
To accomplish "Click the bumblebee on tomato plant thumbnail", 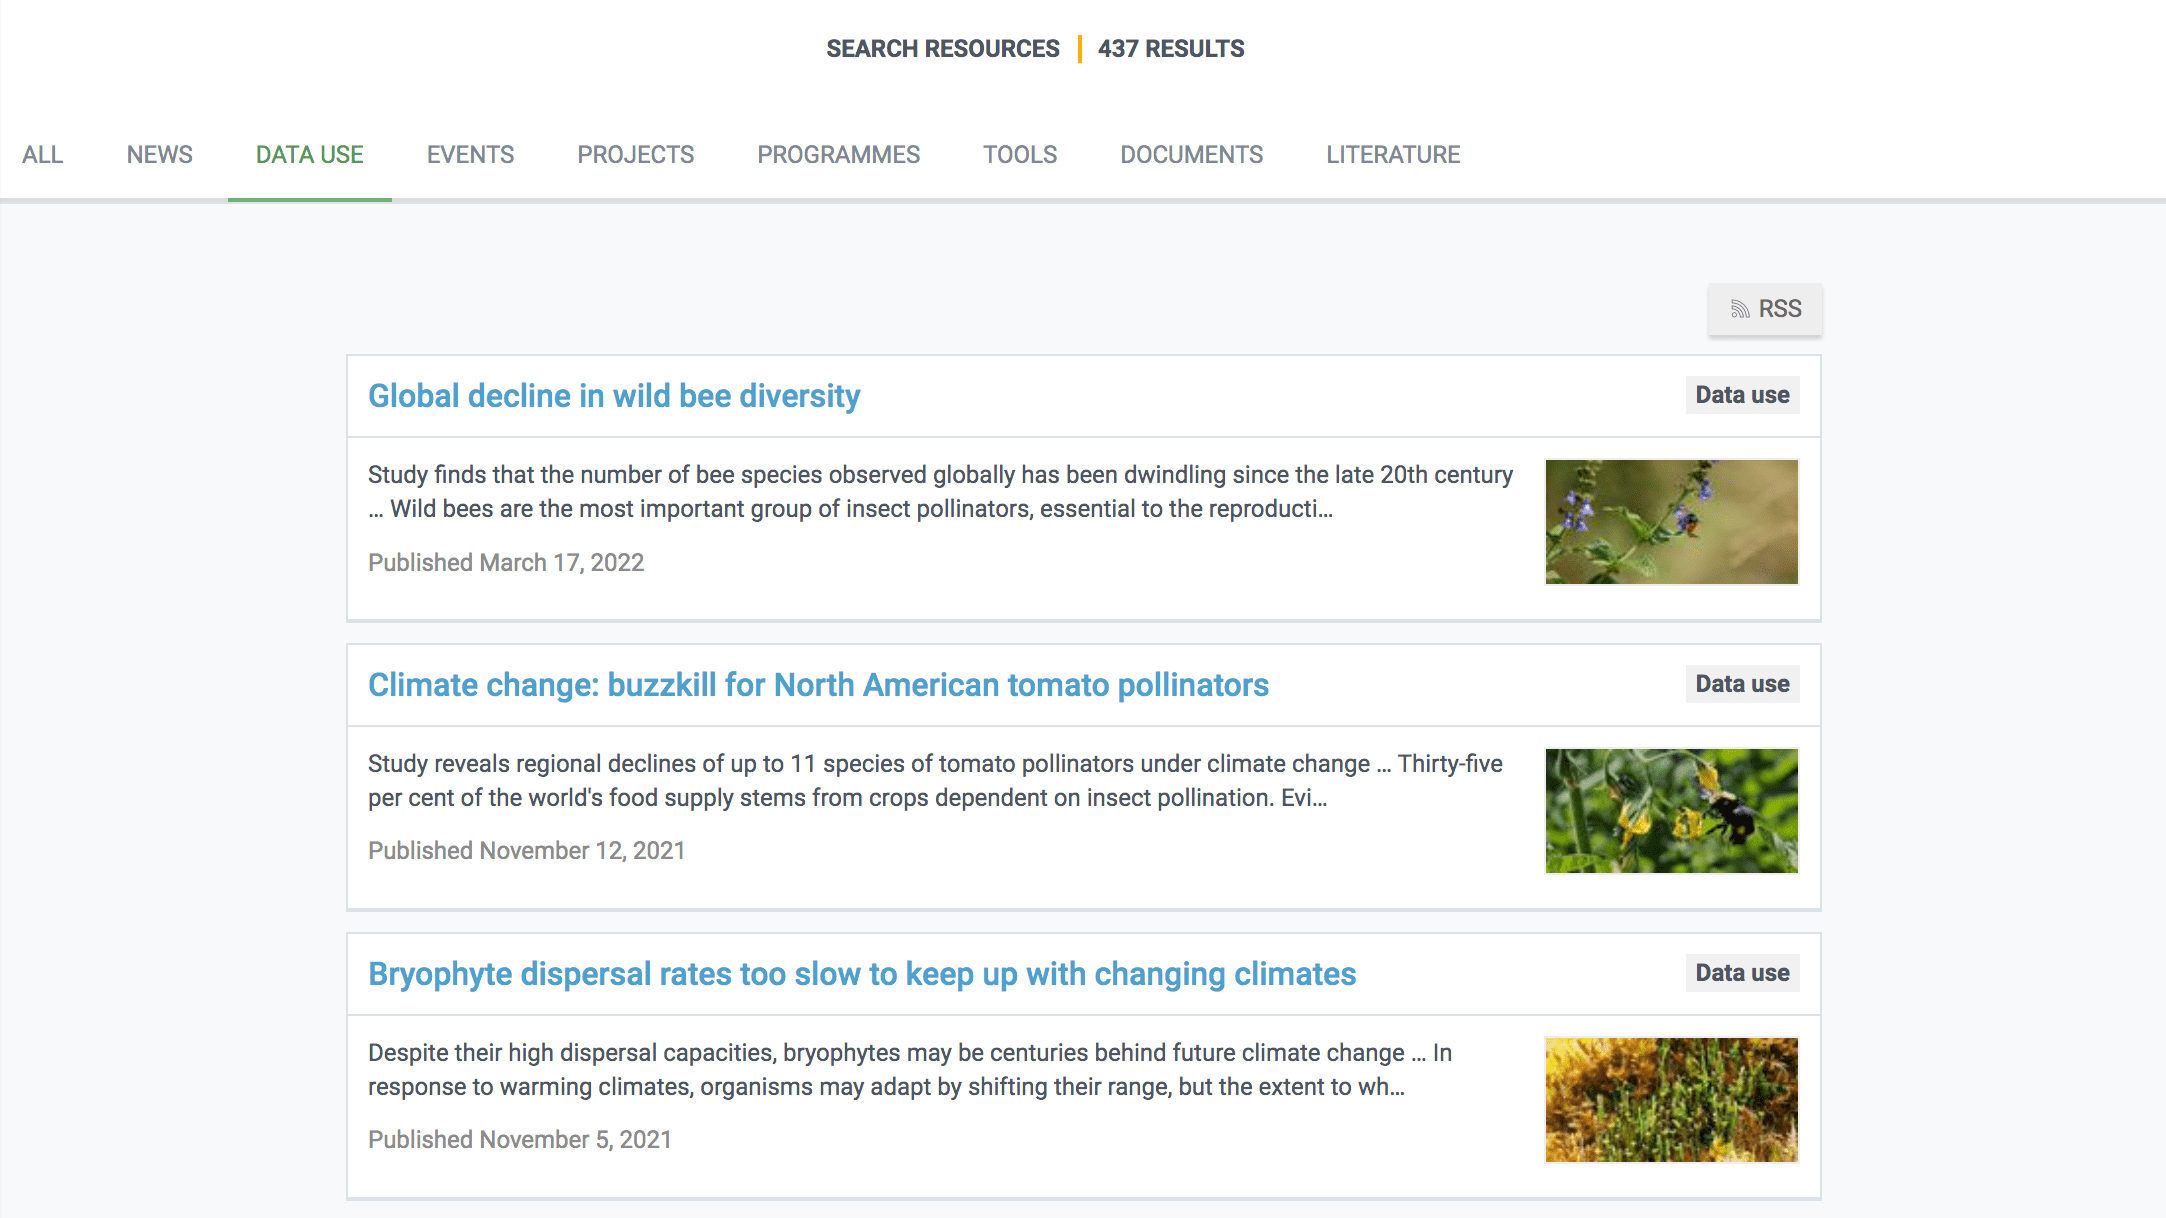I will (x=1671, y=810).
